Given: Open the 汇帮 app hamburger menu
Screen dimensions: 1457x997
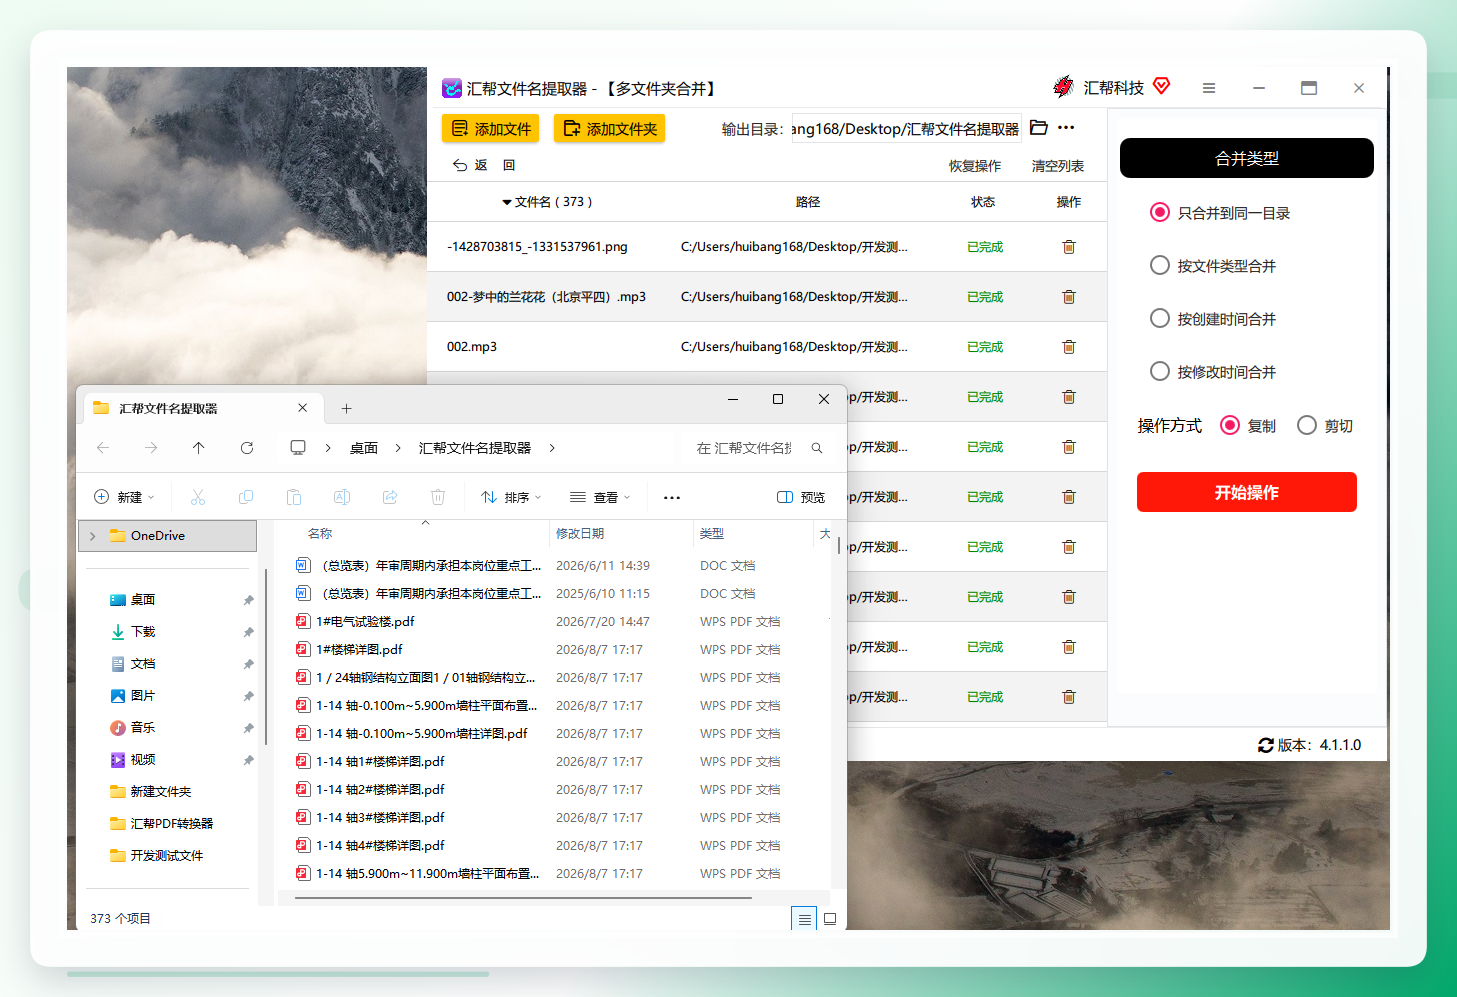Looking at the screenshot, I should (x=1209, y=88).
